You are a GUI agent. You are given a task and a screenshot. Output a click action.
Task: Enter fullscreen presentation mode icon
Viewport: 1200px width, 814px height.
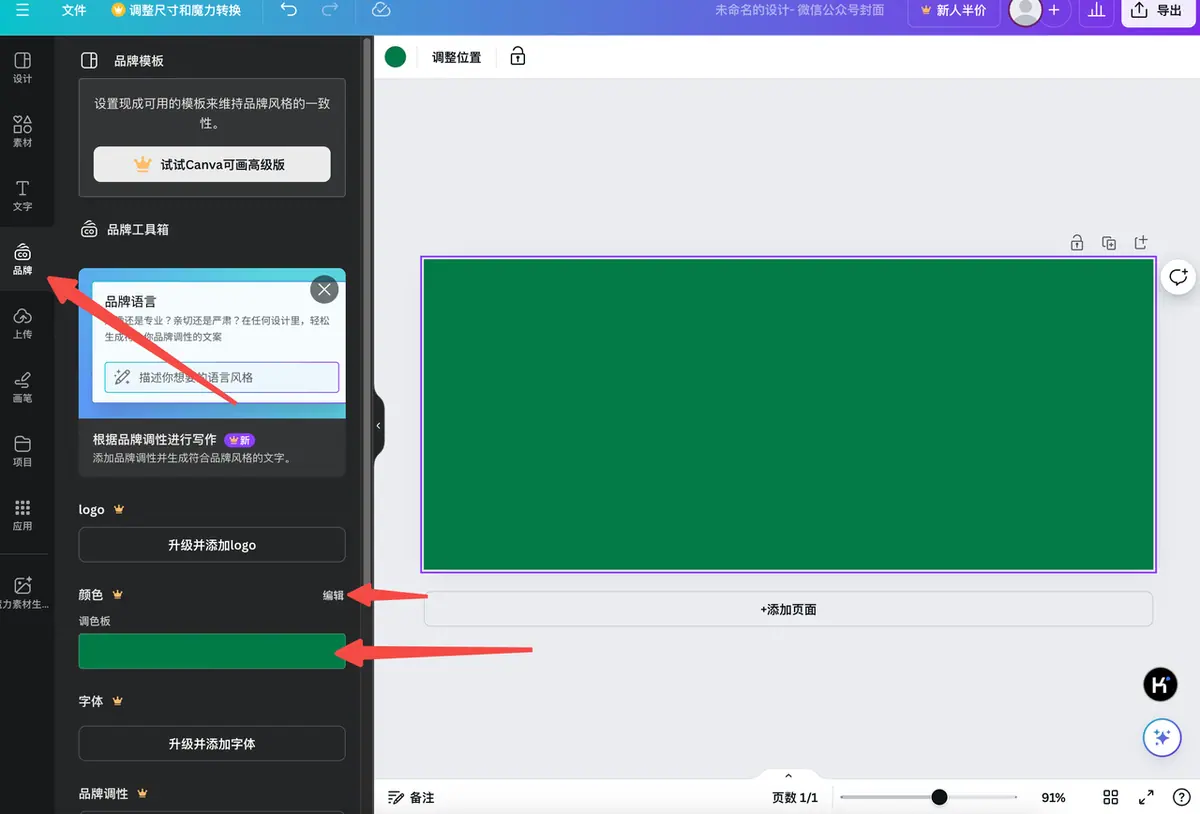click(1146, 797)
